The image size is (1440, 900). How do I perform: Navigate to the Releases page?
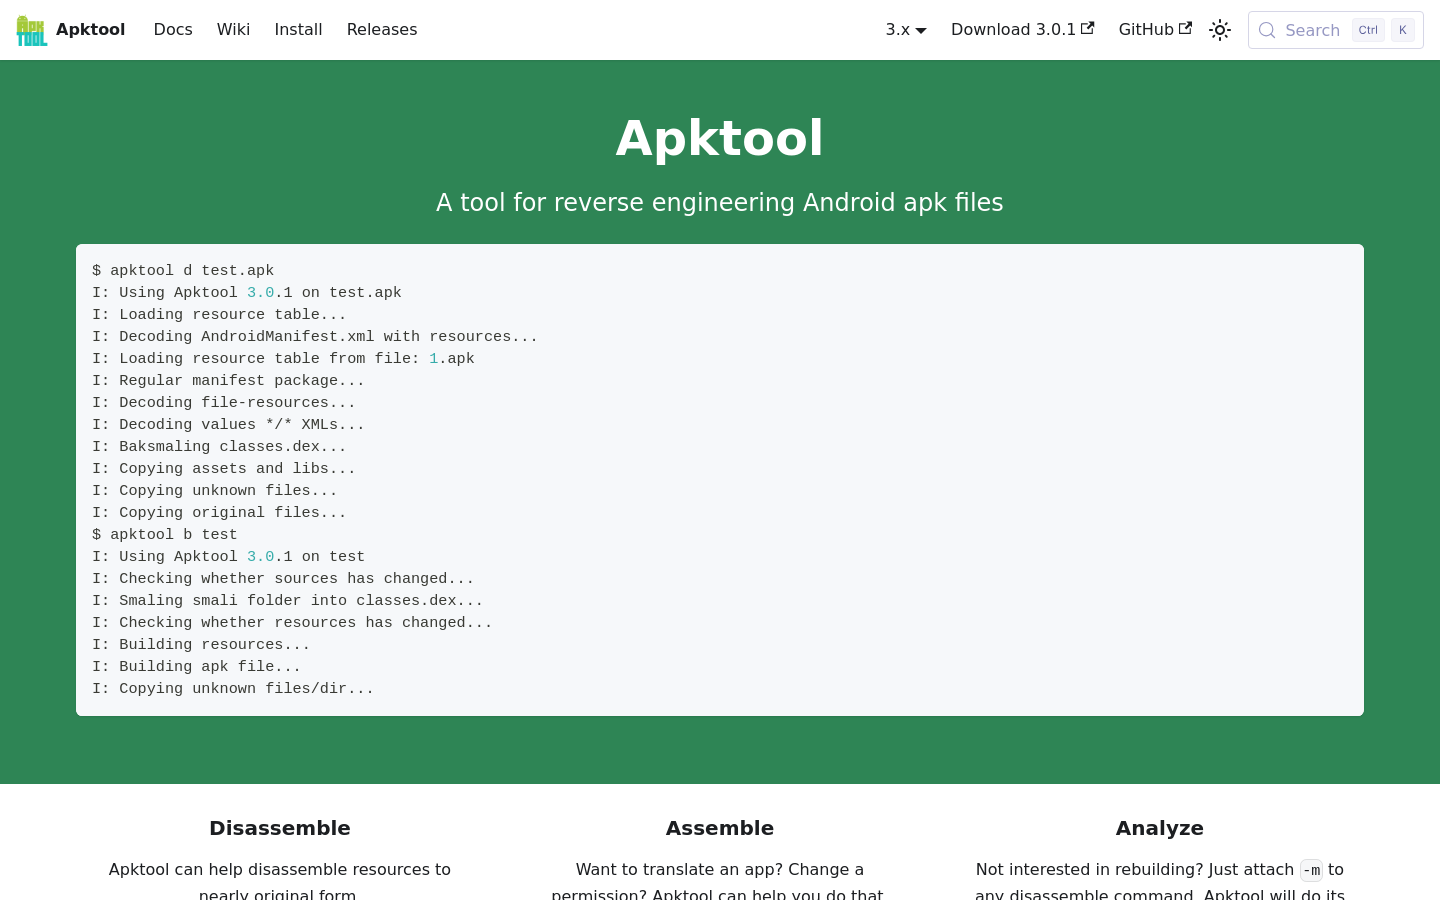click(382, 30)
